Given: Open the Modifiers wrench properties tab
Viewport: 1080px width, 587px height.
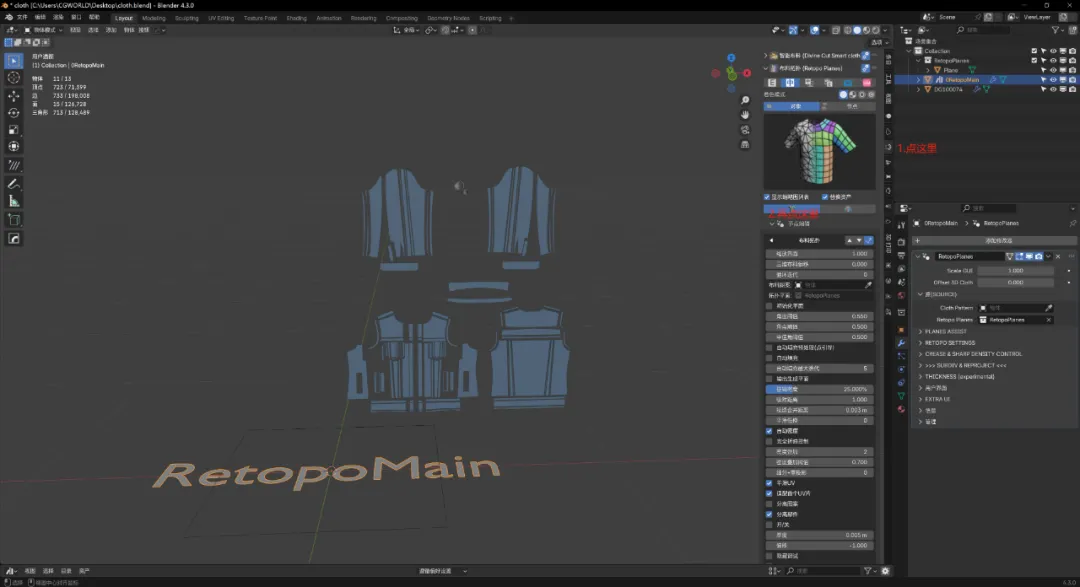Looking at the screenshot, I should (901, 343).
